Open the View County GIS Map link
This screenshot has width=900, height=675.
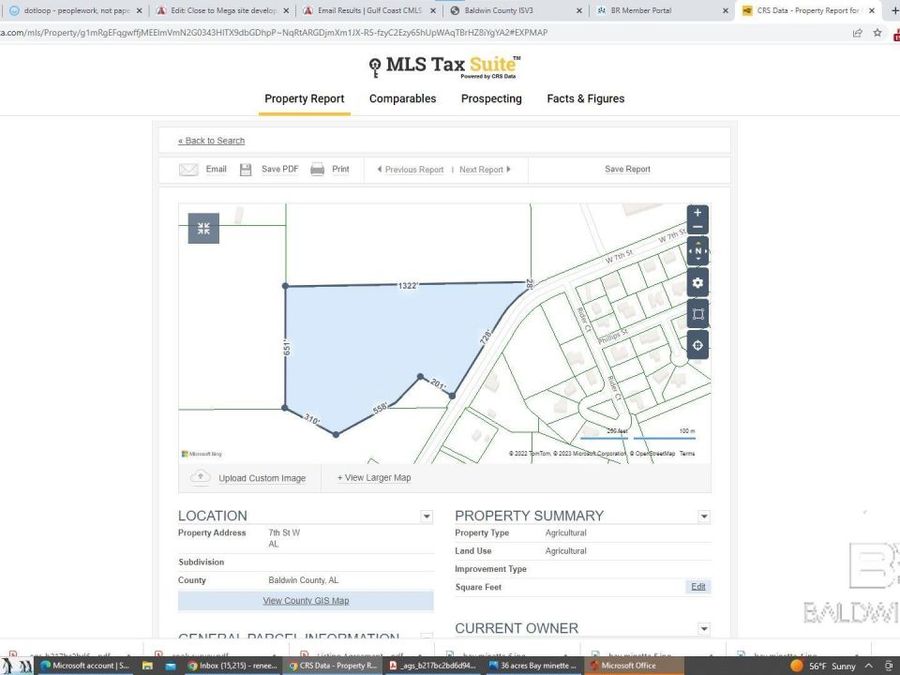[x=306, y=601]
